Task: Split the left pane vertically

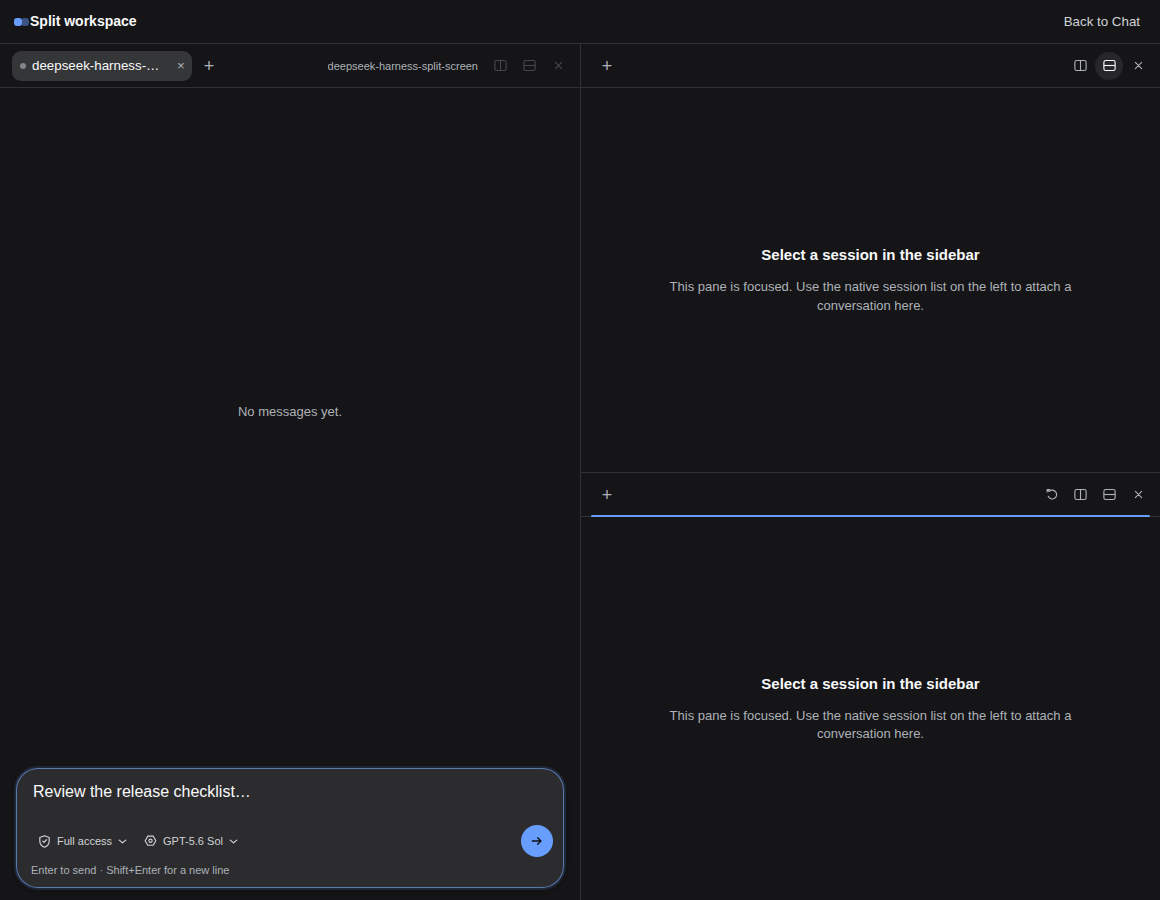Action: pos(500,66)
